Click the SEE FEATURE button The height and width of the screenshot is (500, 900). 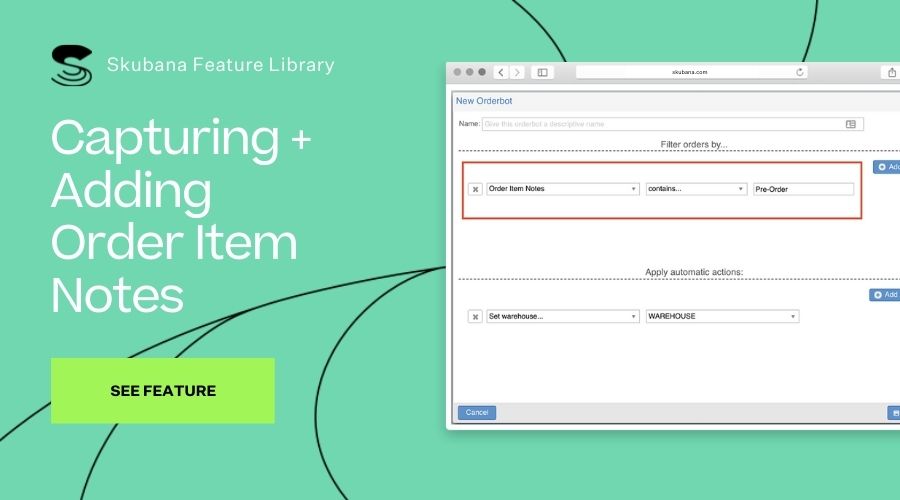[162, 391]
